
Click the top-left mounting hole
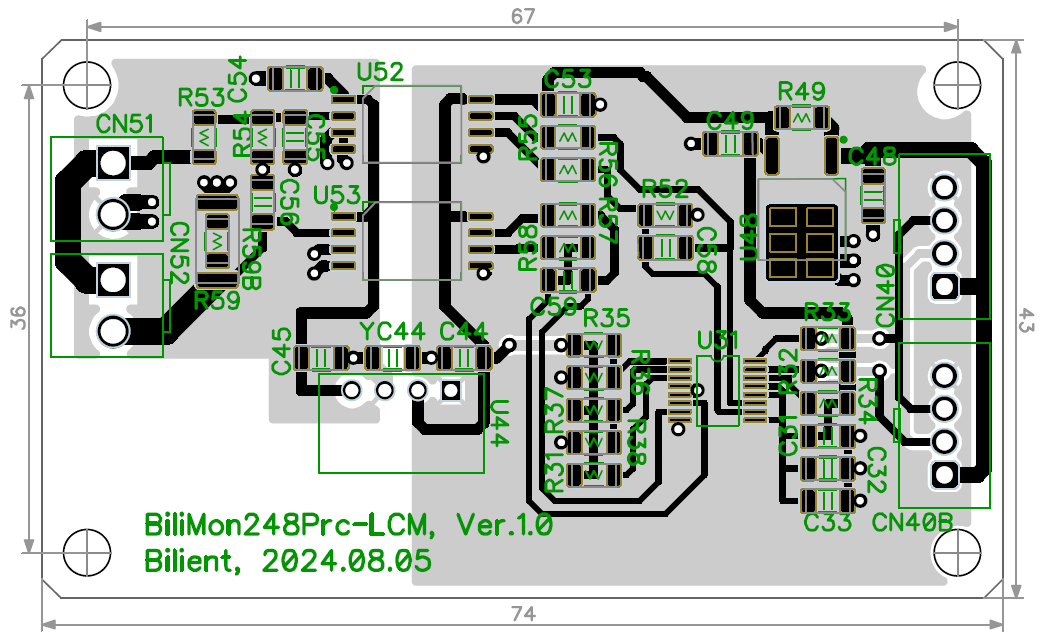pos(87,85)
